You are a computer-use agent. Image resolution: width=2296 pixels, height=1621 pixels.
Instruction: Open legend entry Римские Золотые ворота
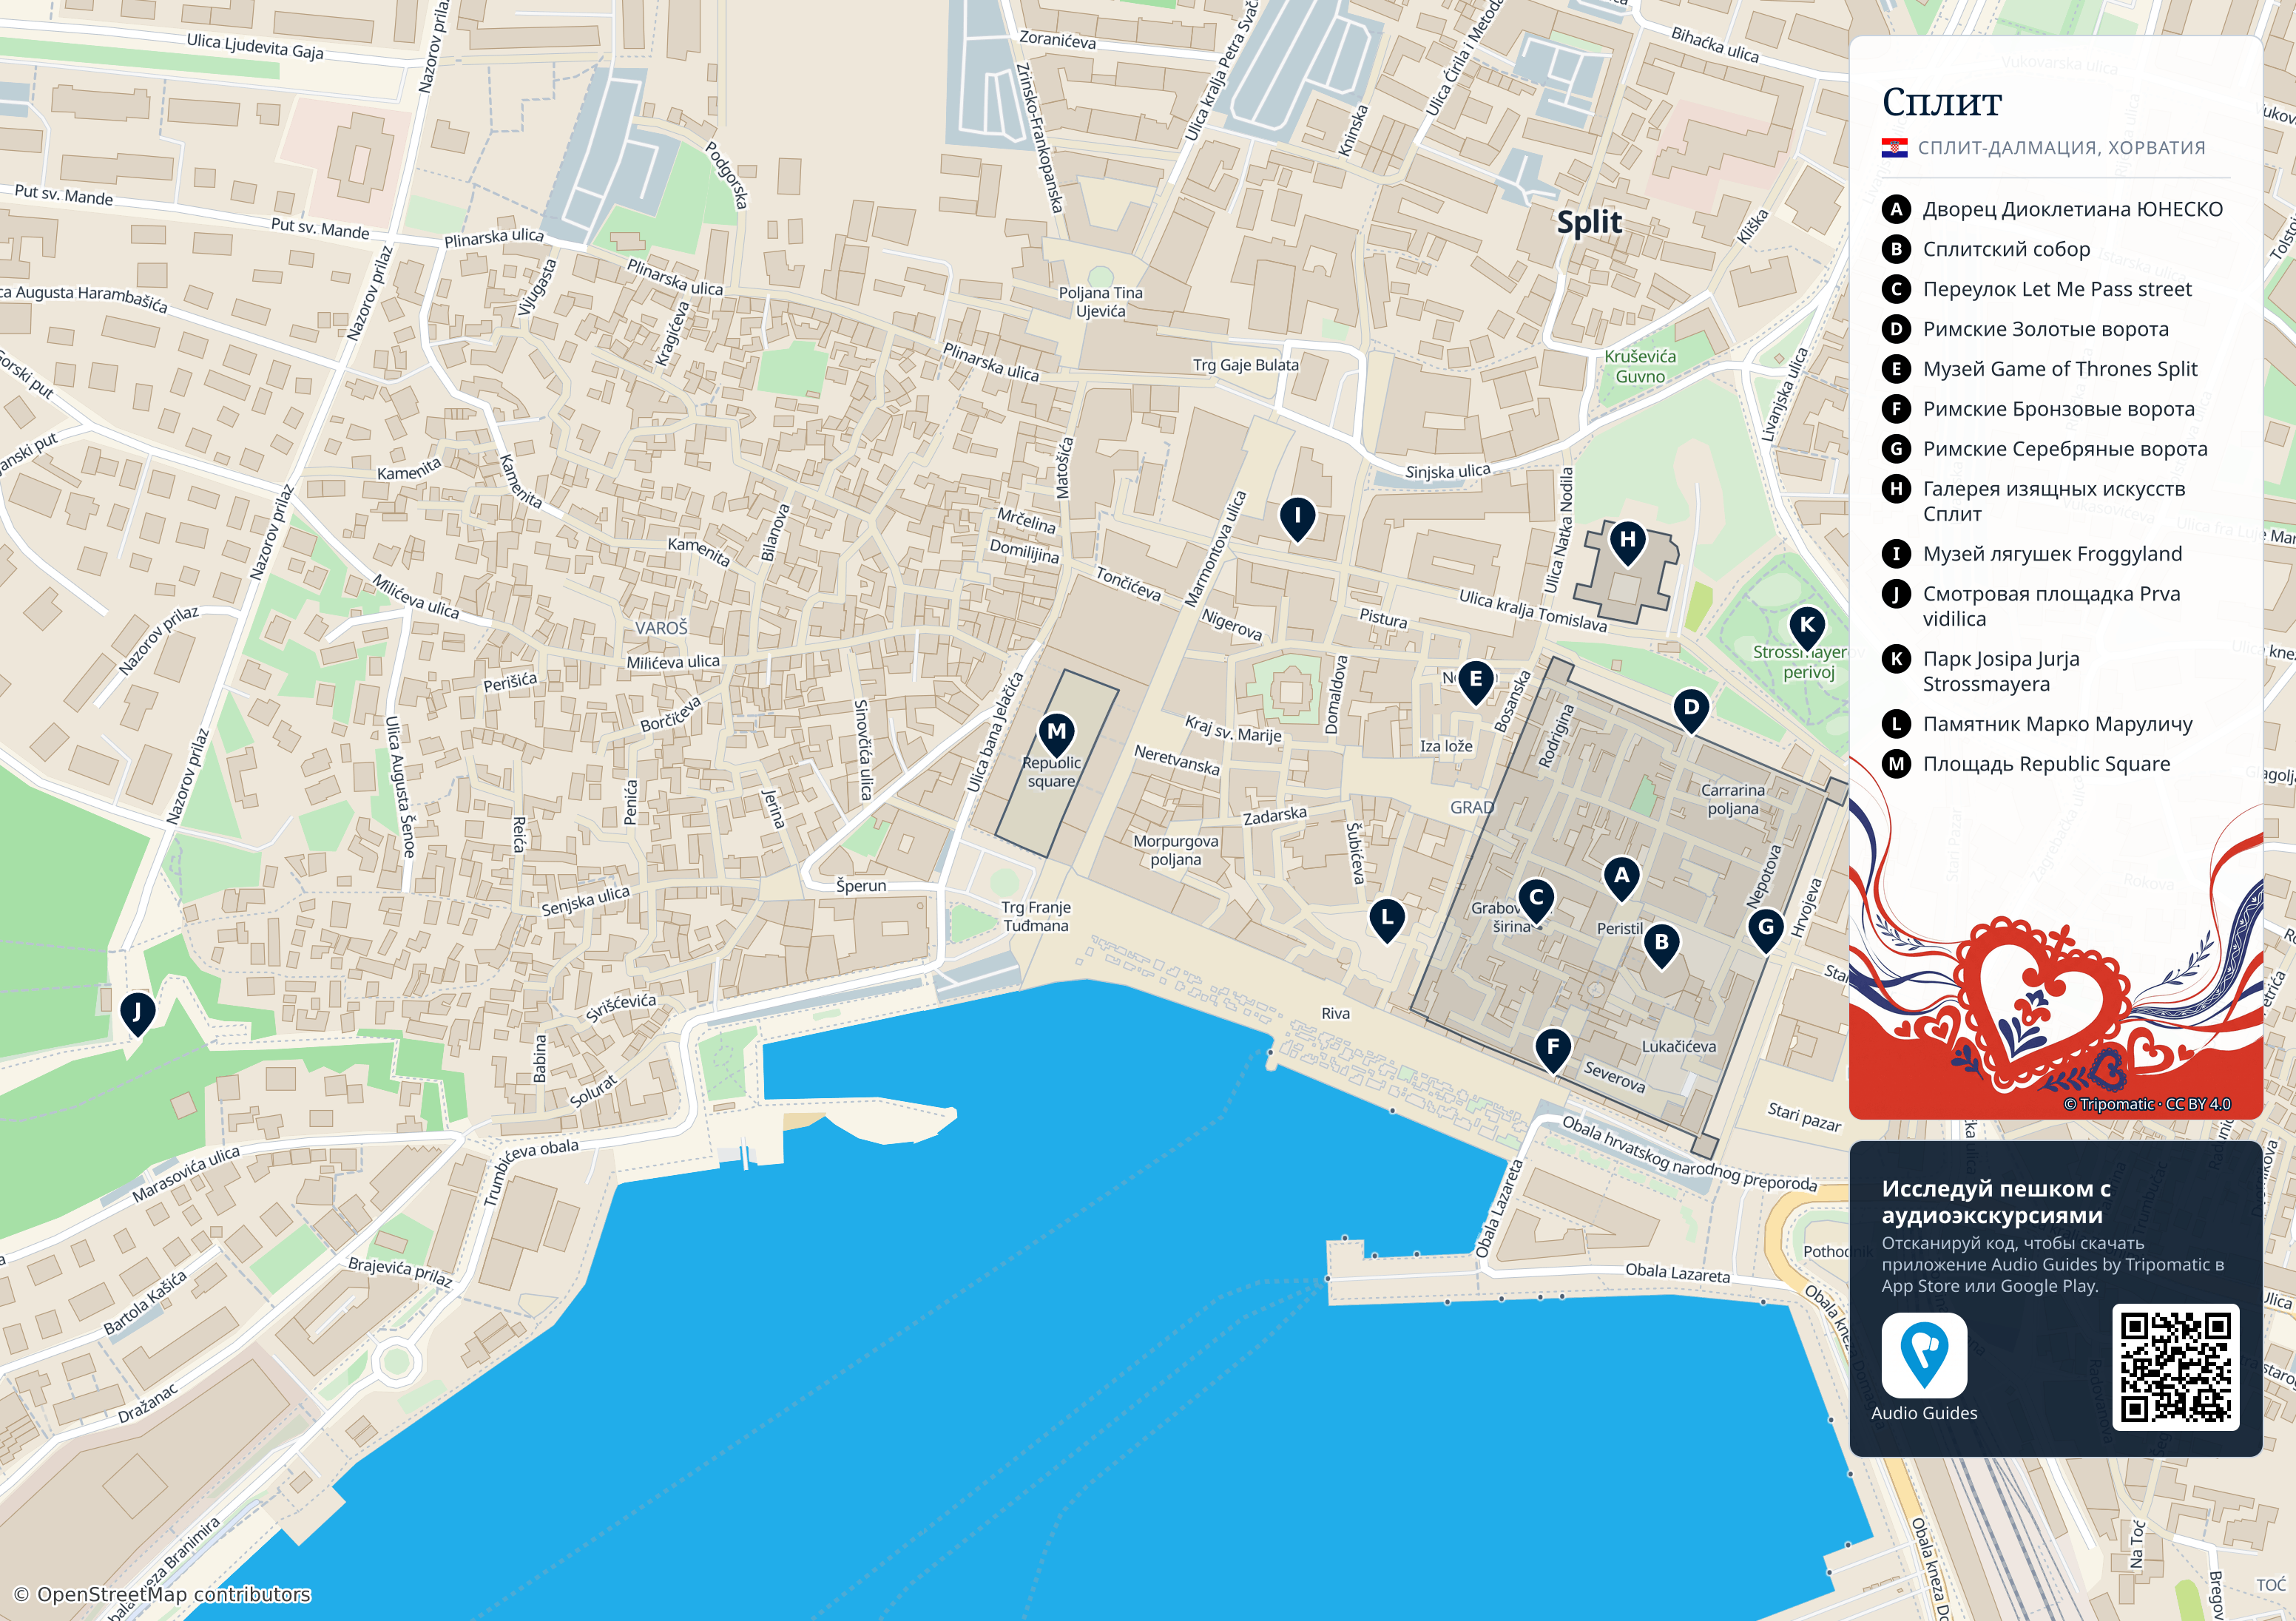[2045, 329]
